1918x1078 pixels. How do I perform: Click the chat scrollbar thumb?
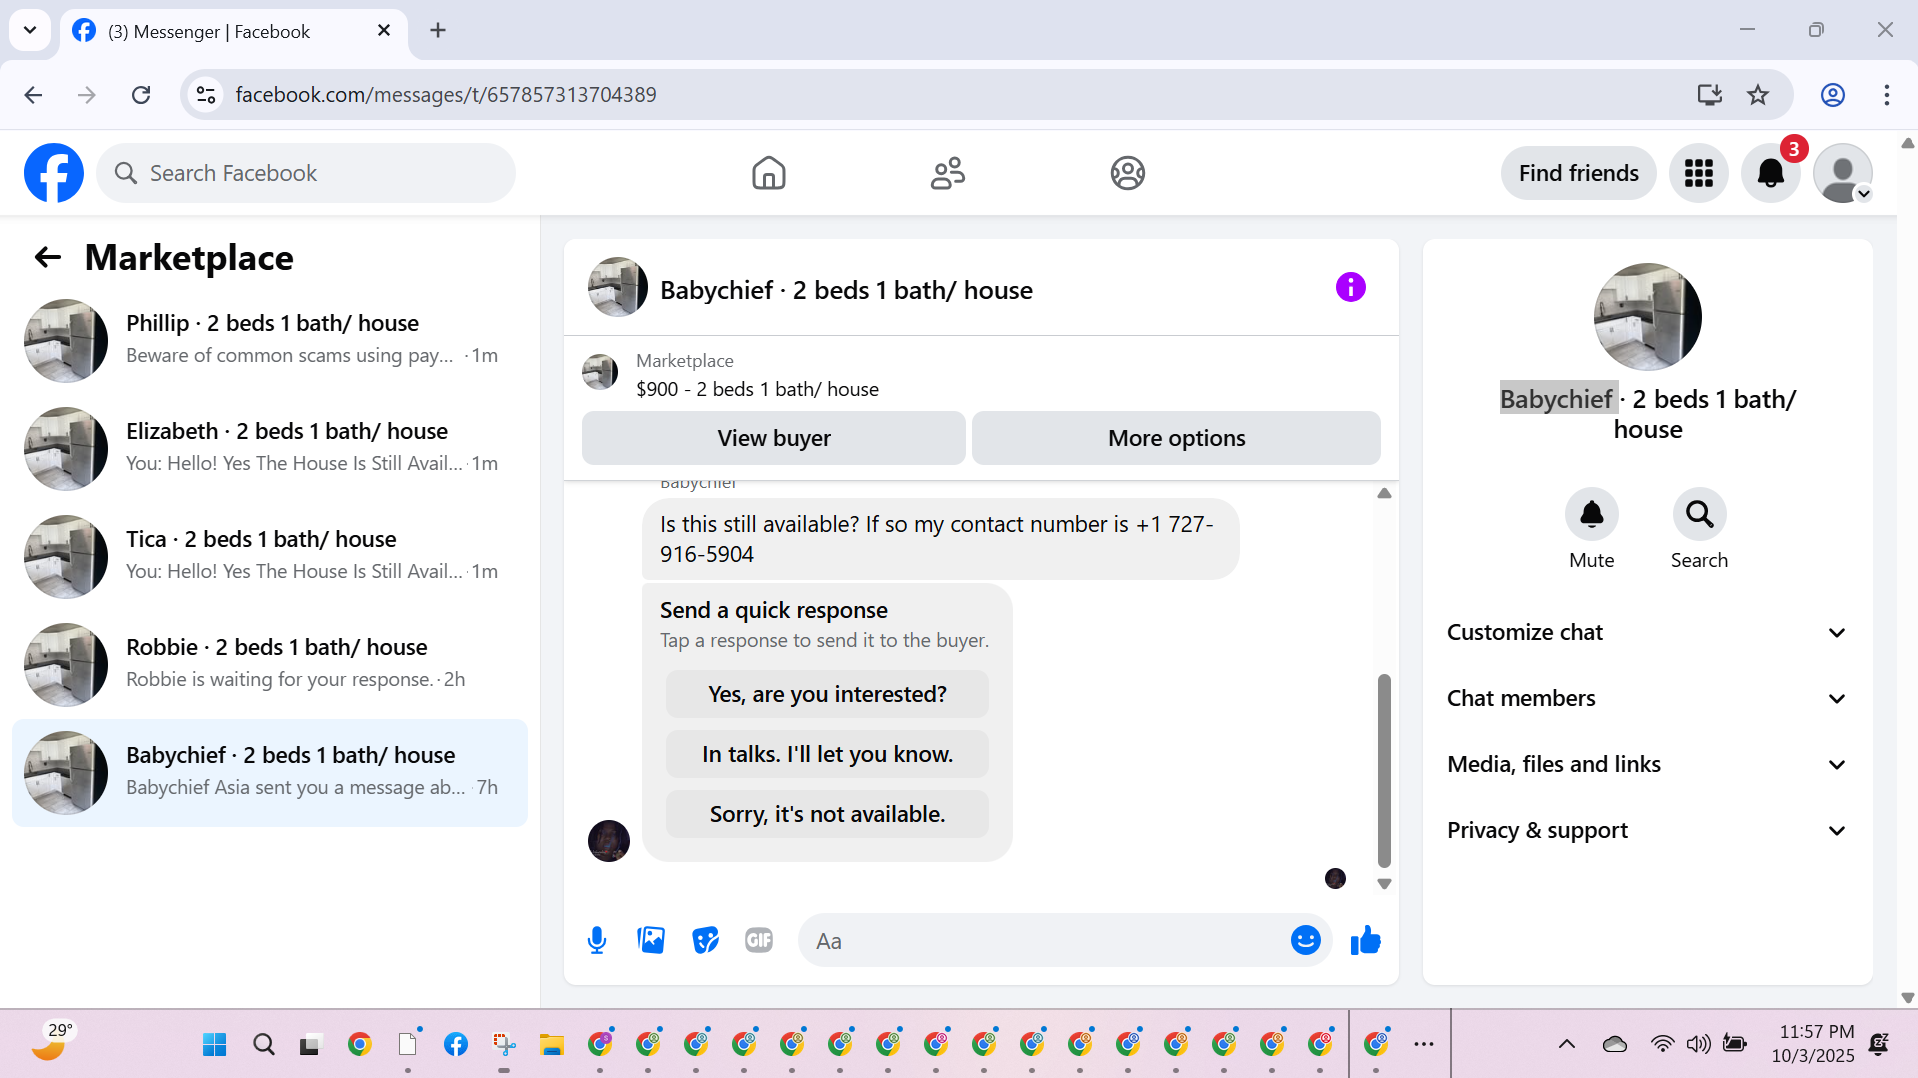pyautogui.click(x=1384, y=770)
